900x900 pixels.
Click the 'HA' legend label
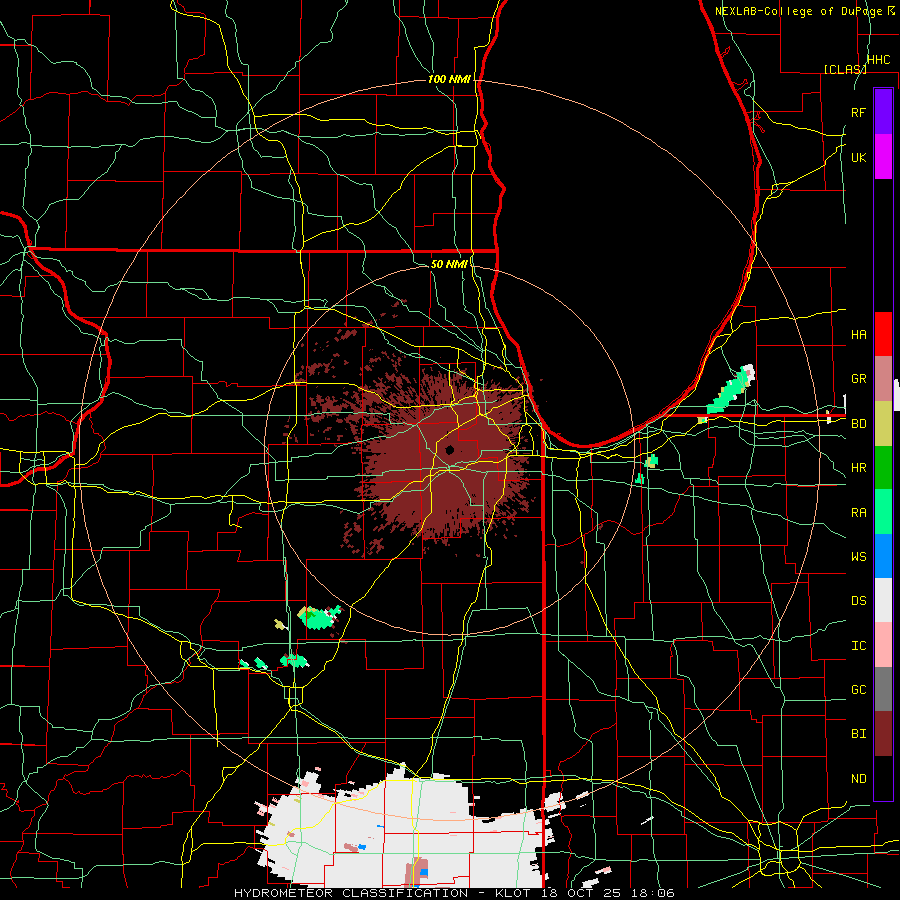pos(858,335)
